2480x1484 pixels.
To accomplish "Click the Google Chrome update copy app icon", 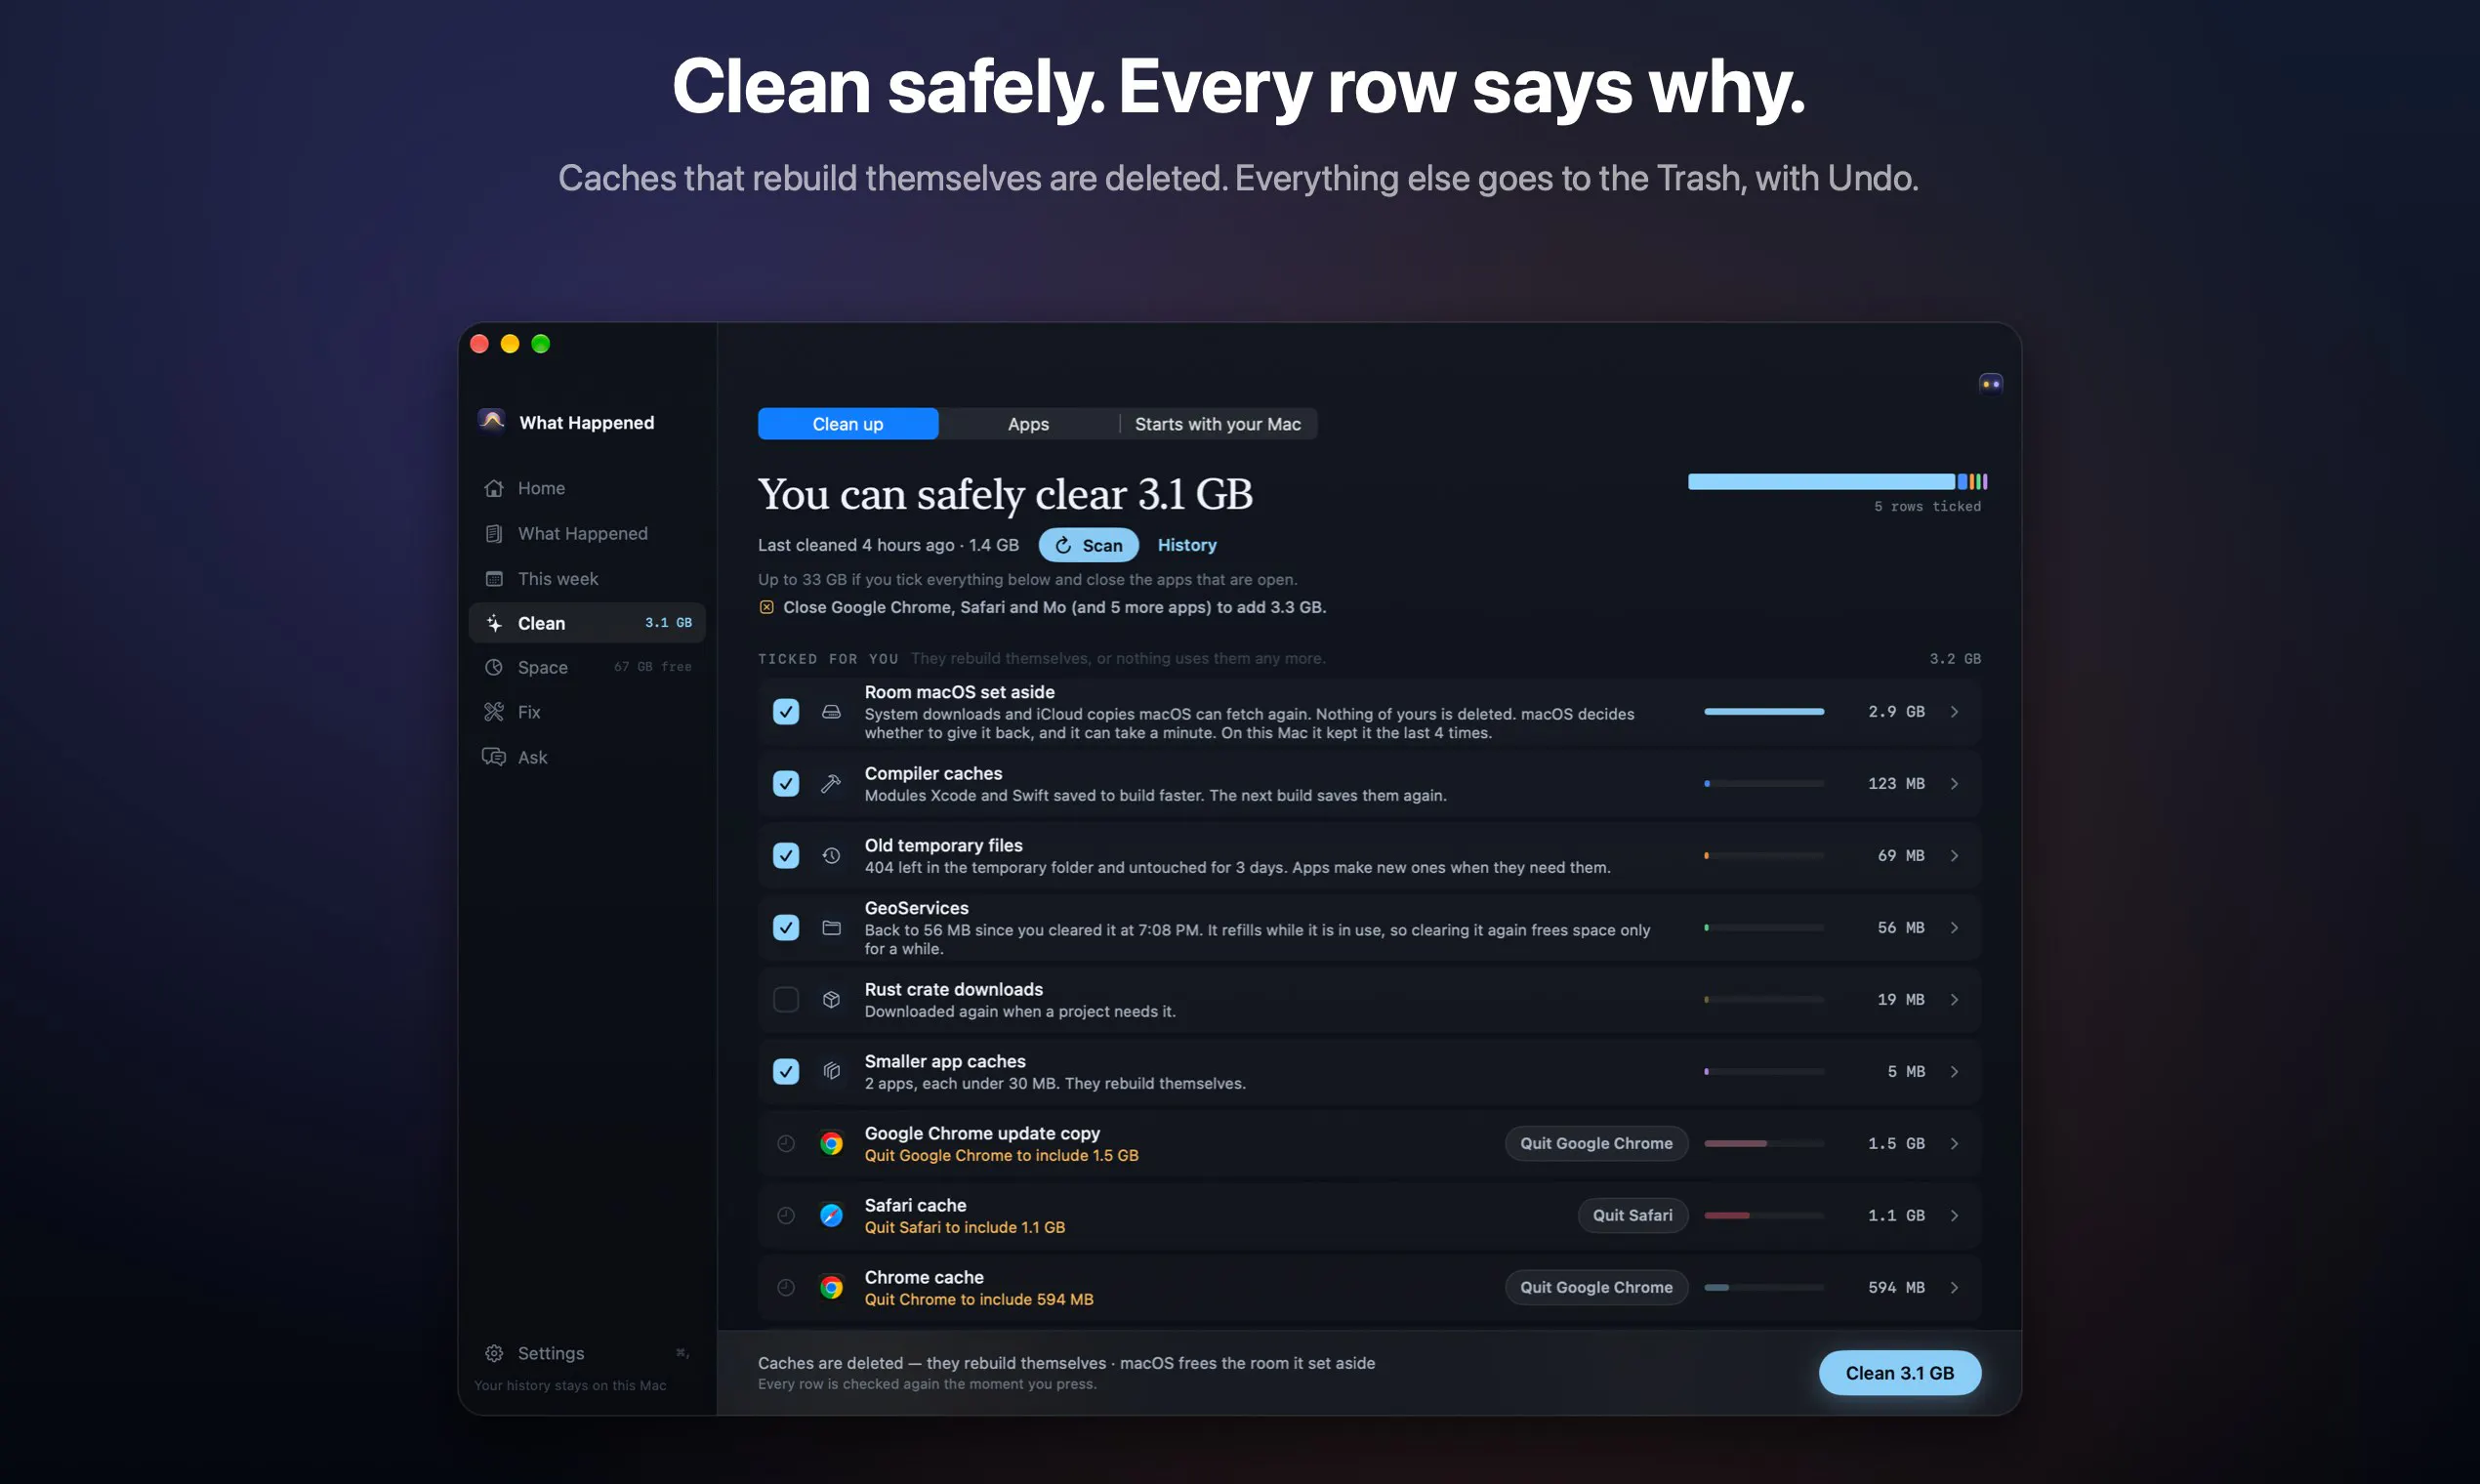I will coord(831,1143).
